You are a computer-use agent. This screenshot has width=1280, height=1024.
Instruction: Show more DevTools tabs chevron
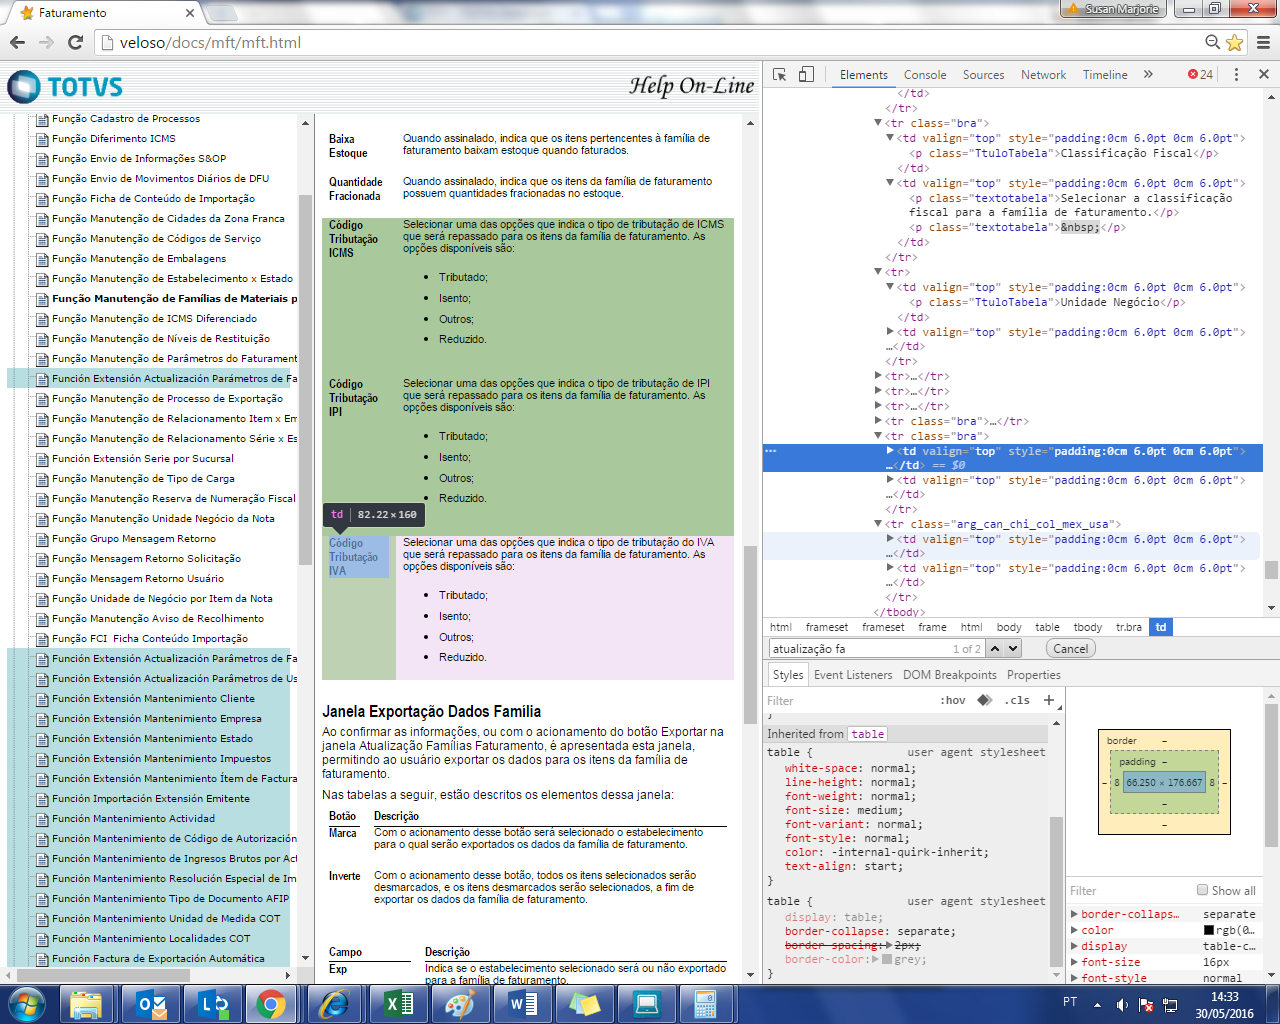tap(1148, 75)
